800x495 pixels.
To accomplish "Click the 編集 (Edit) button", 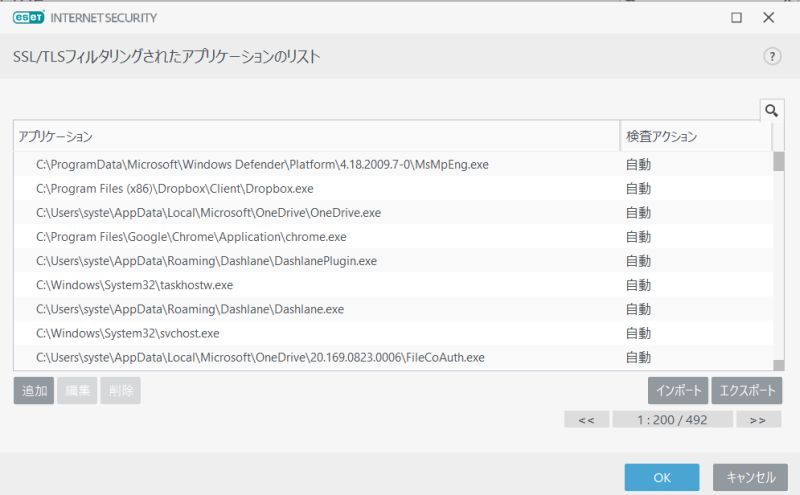I will click(x=77, y=390).
